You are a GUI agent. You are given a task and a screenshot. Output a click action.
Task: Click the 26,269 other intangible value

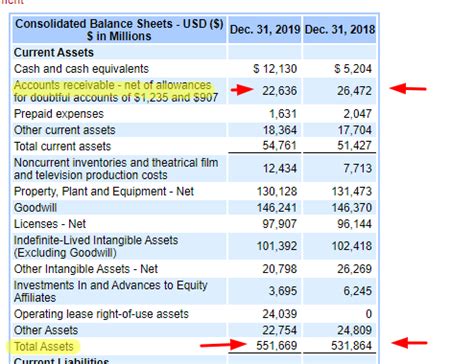click(354, 269)
